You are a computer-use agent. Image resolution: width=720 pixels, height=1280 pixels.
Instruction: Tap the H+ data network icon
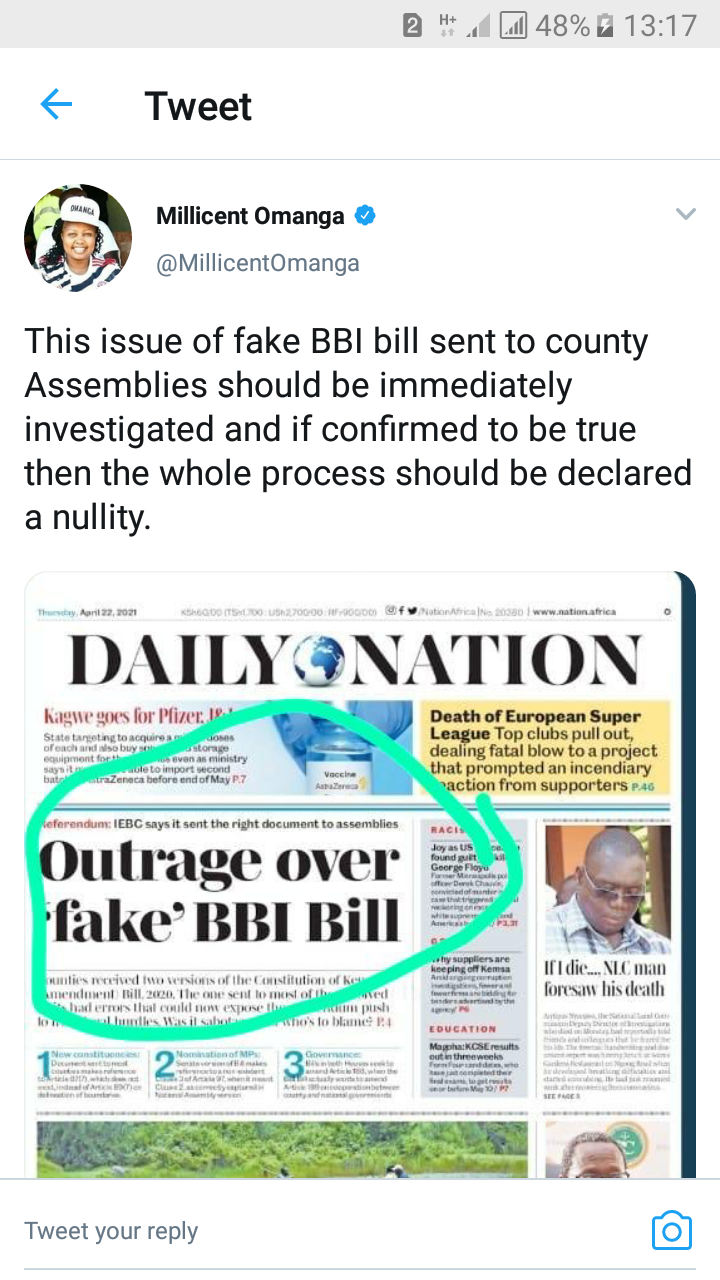448,25
